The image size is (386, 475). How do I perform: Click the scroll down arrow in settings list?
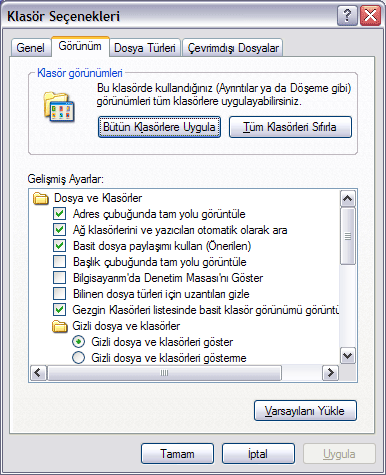tap(348, 356)
